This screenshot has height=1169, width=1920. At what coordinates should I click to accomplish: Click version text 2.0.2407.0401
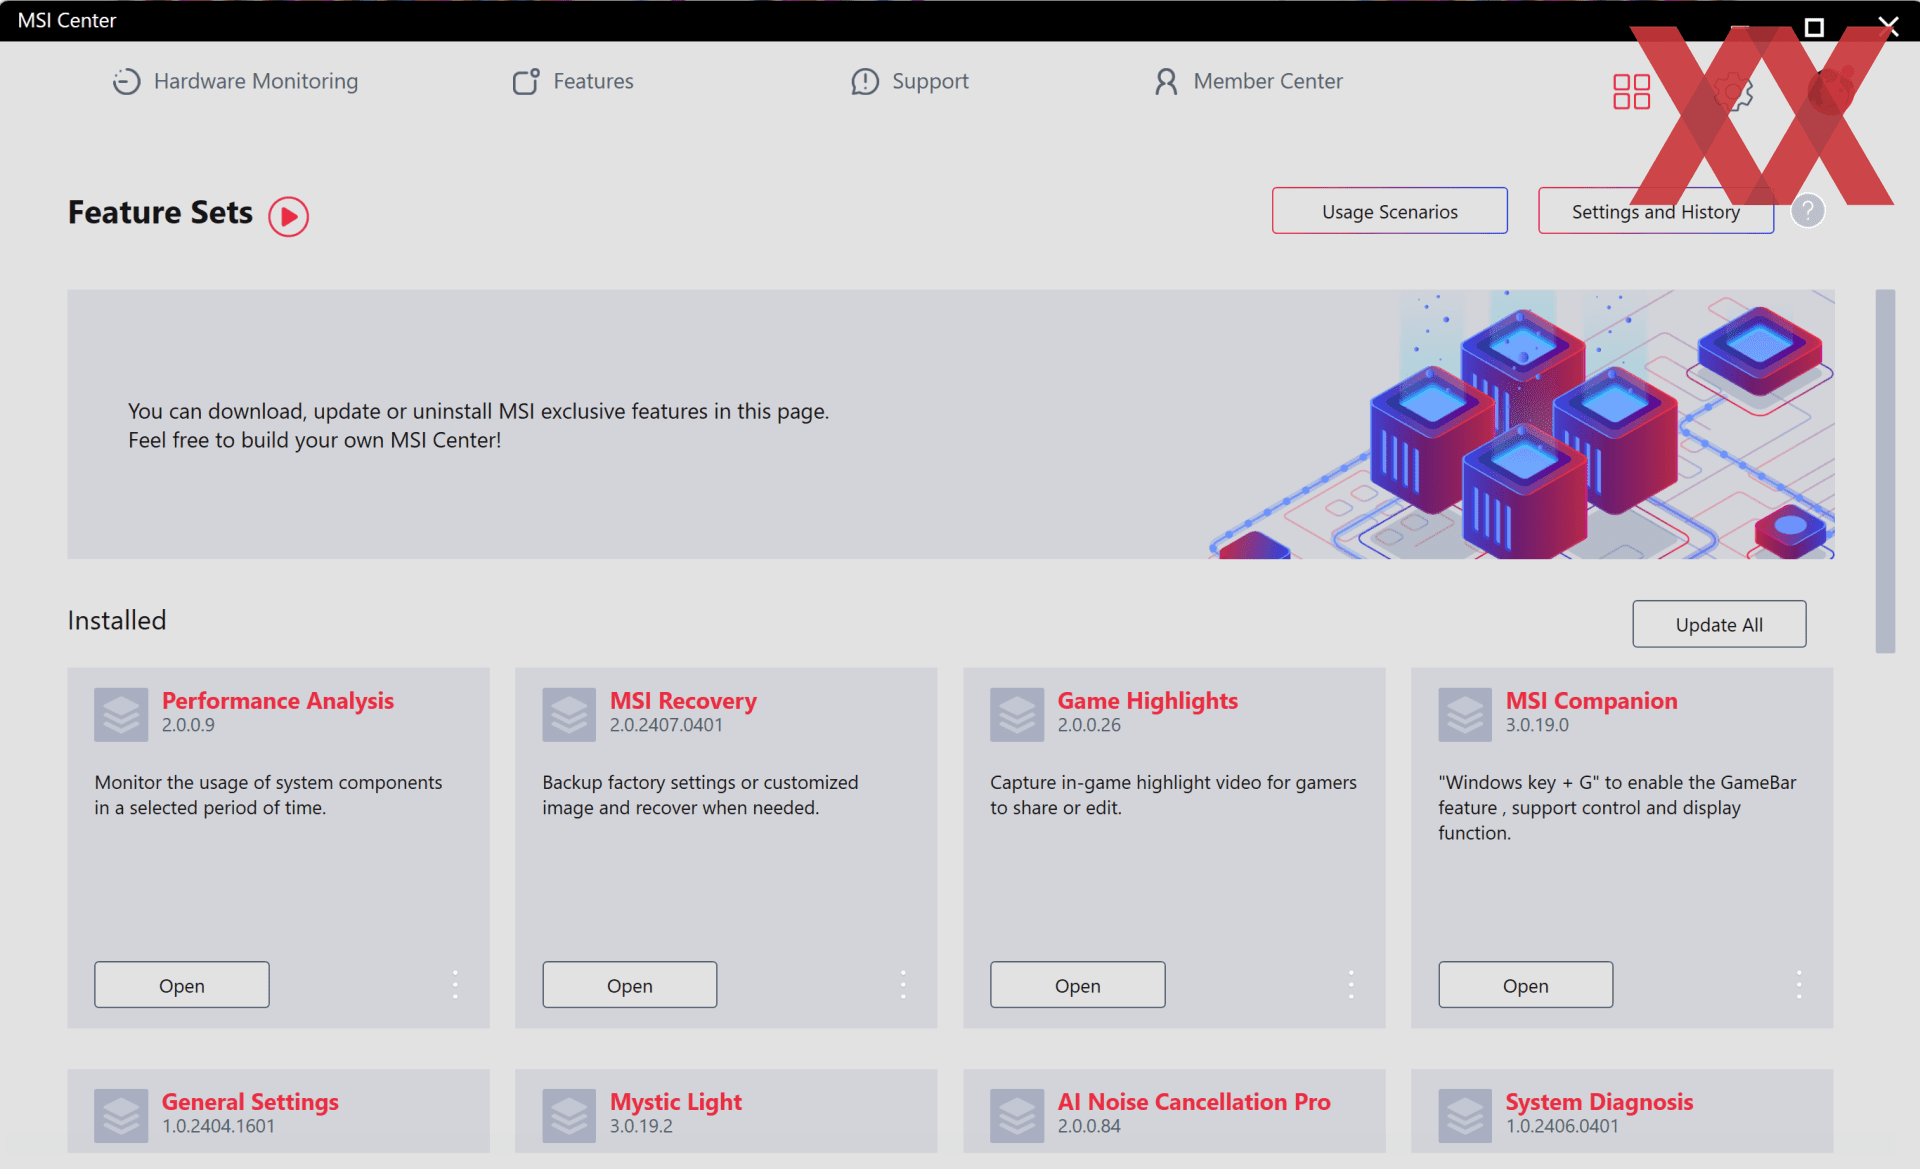tap(666, 725)
